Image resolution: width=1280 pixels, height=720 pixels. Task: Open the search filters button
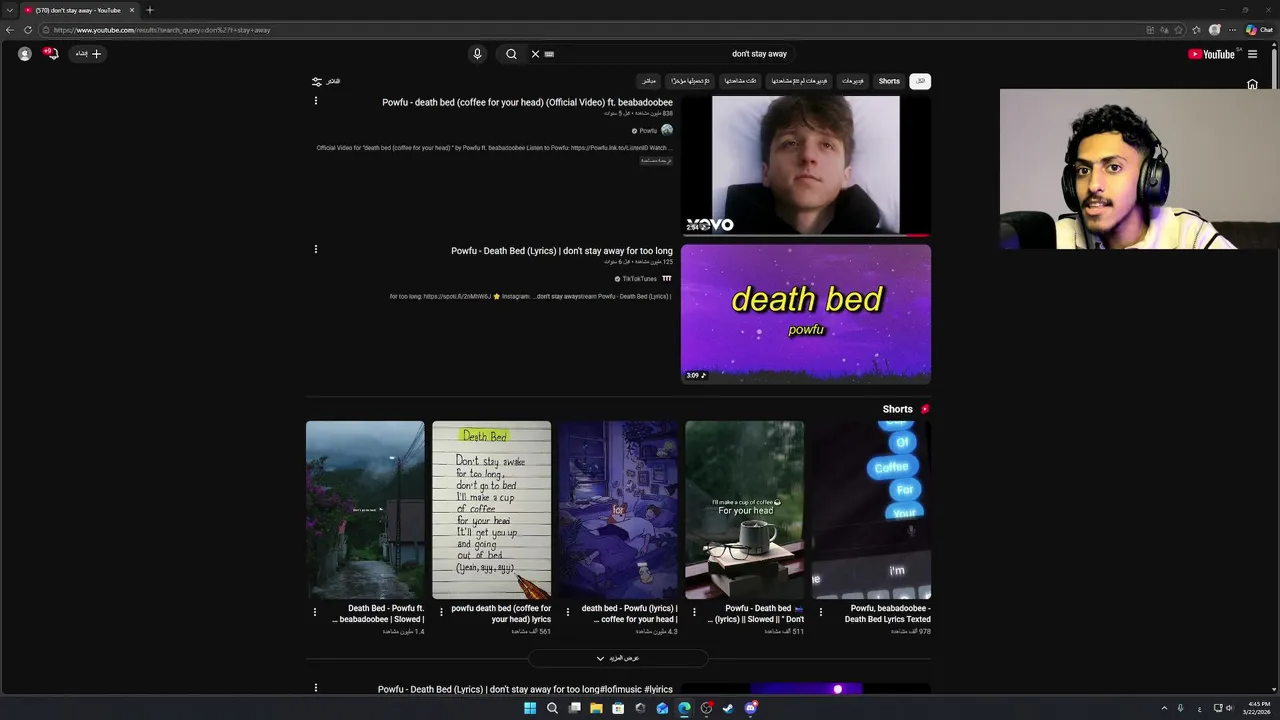(x=326, y=82)
